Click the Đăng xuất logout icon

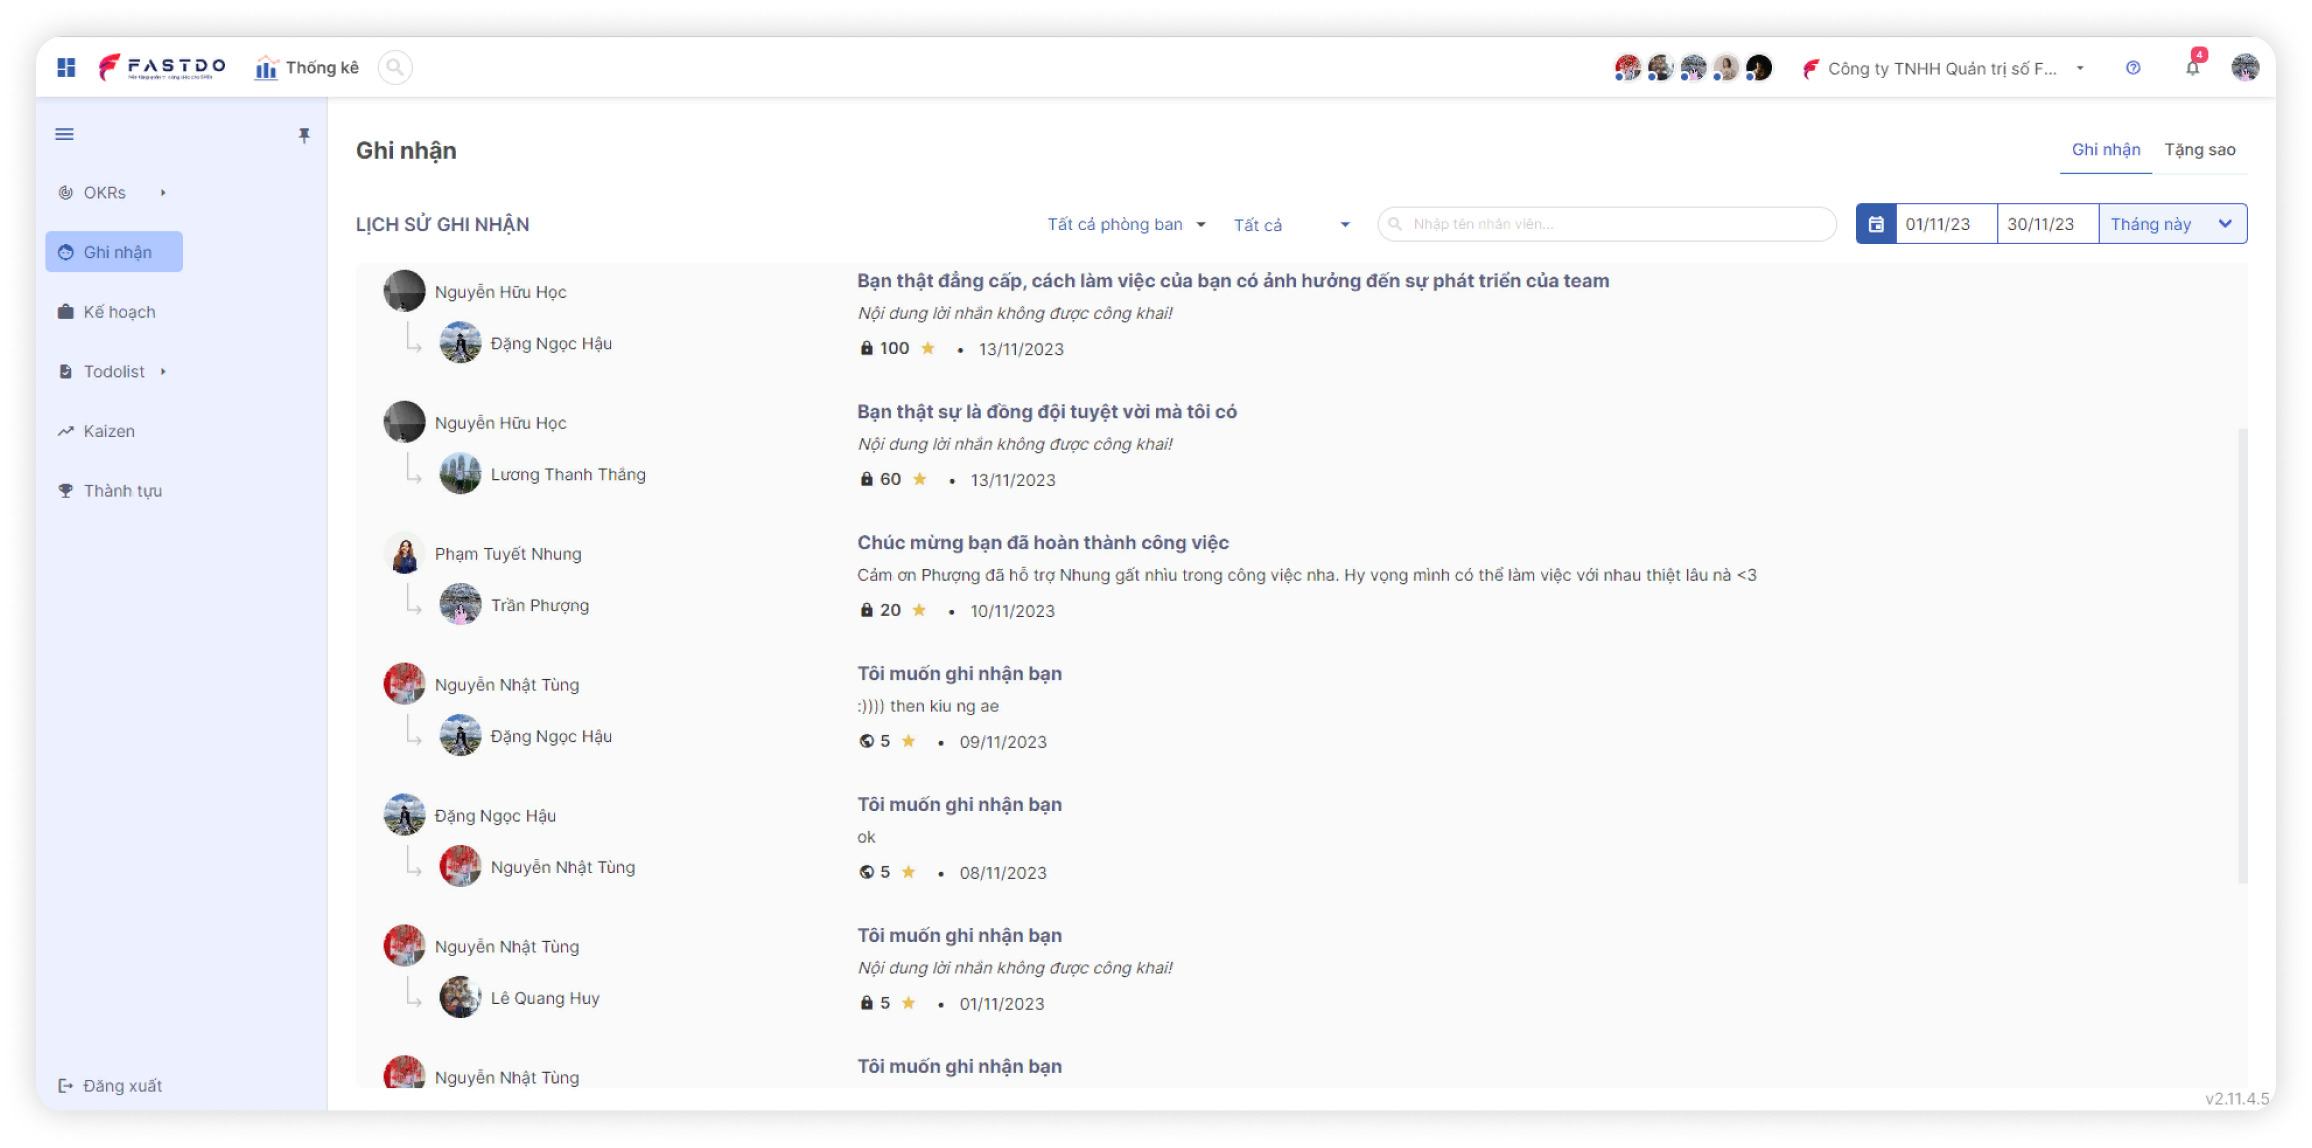point(66,1085)
